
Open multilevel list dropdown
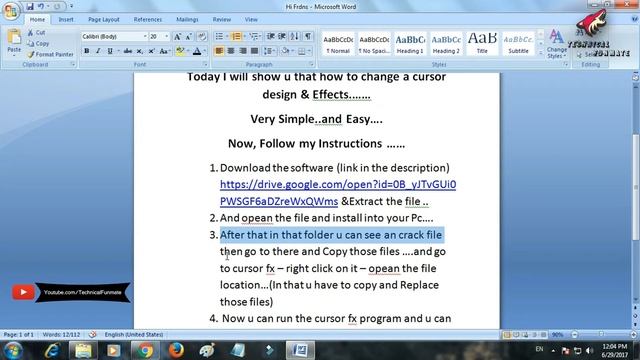(x=255, y=37)
